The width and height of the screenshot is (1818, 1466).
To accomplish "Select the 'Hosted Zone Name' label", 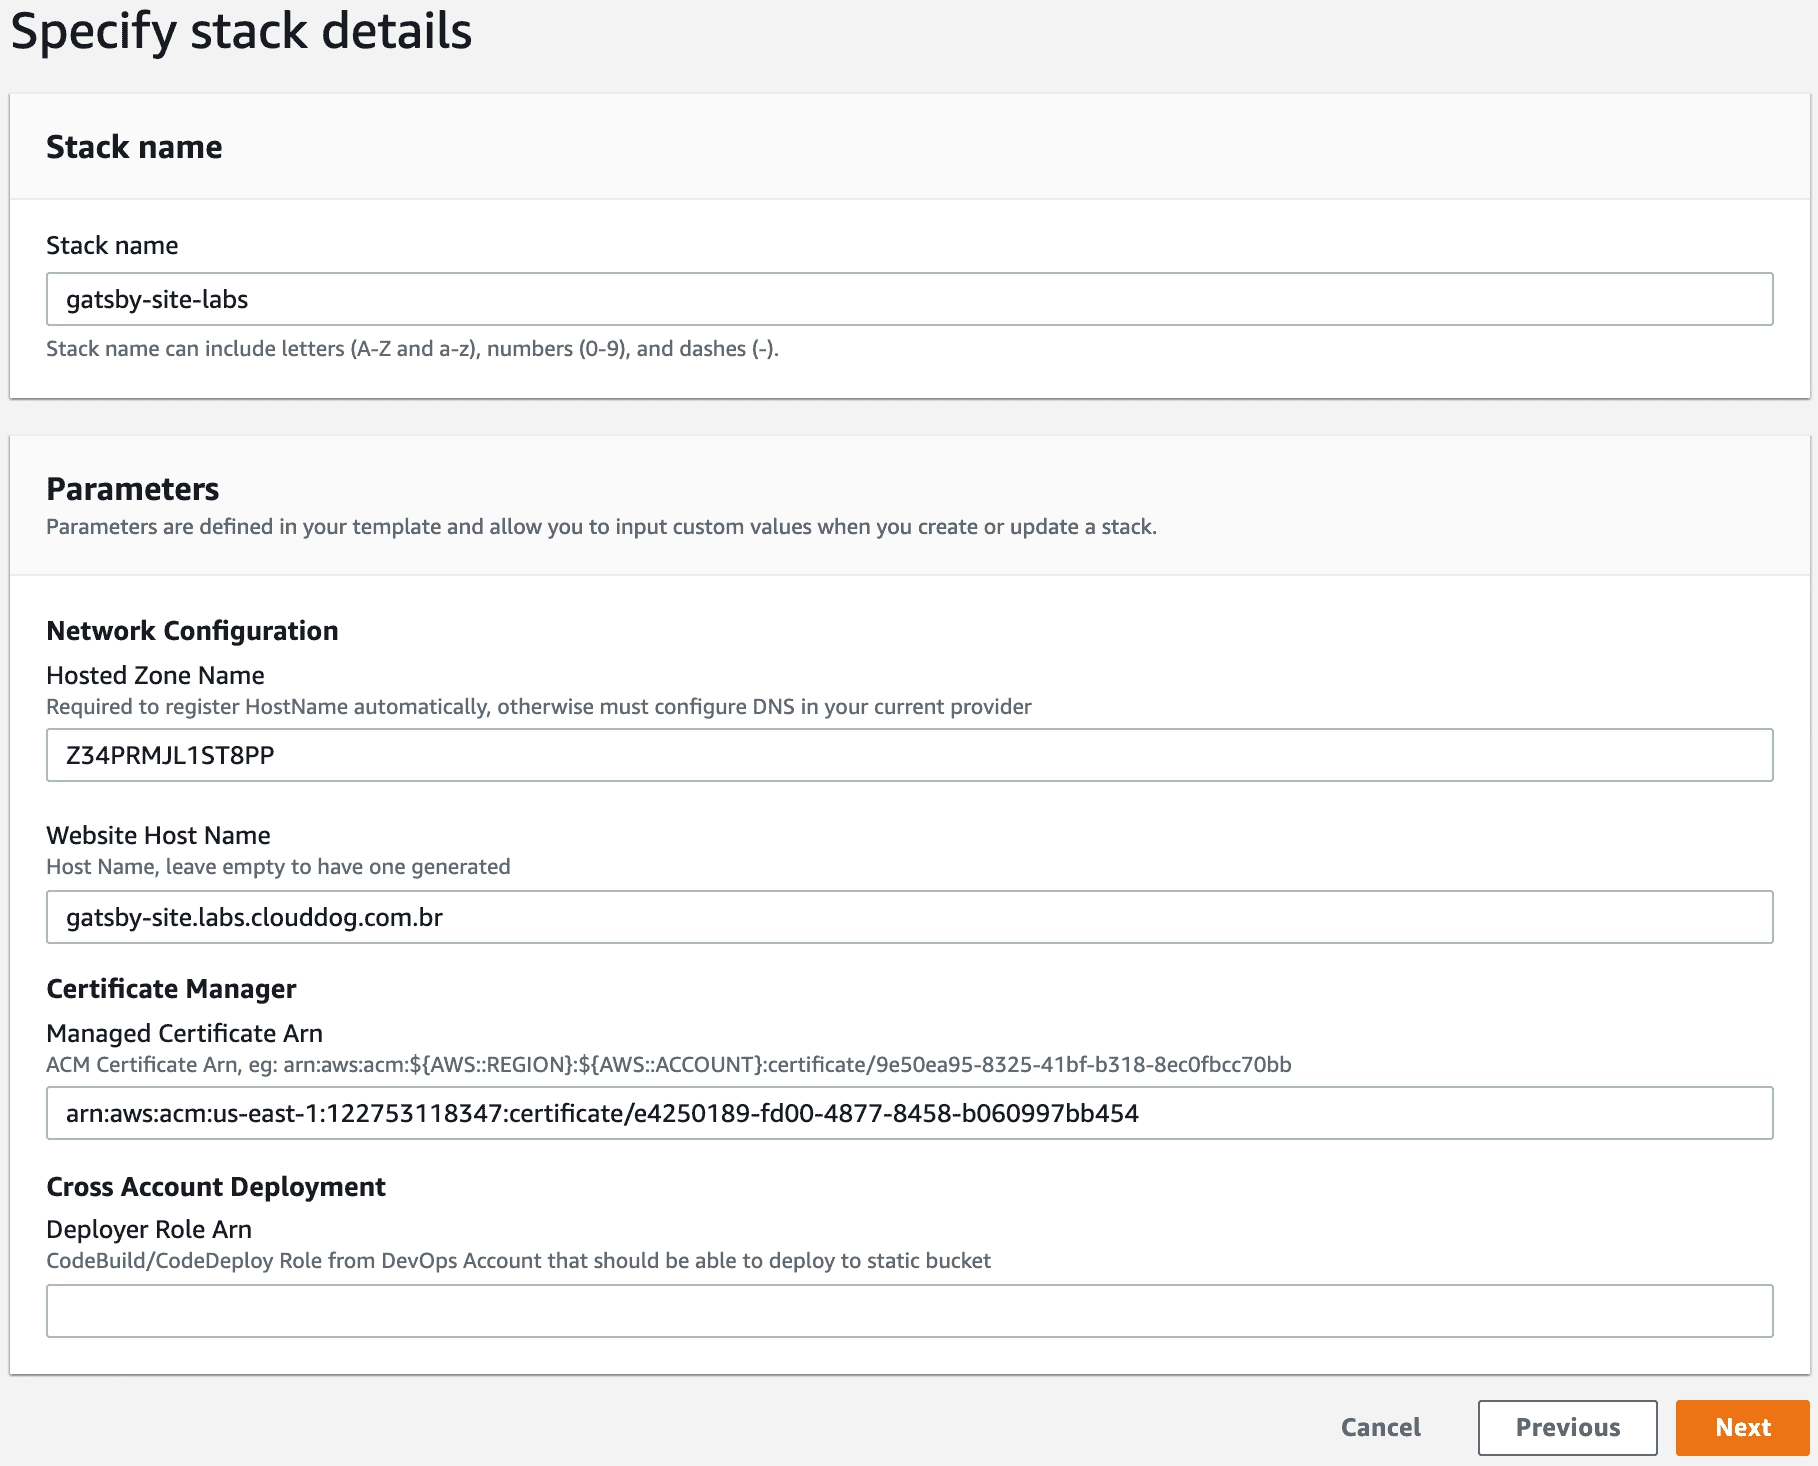I will coord(155,675).
